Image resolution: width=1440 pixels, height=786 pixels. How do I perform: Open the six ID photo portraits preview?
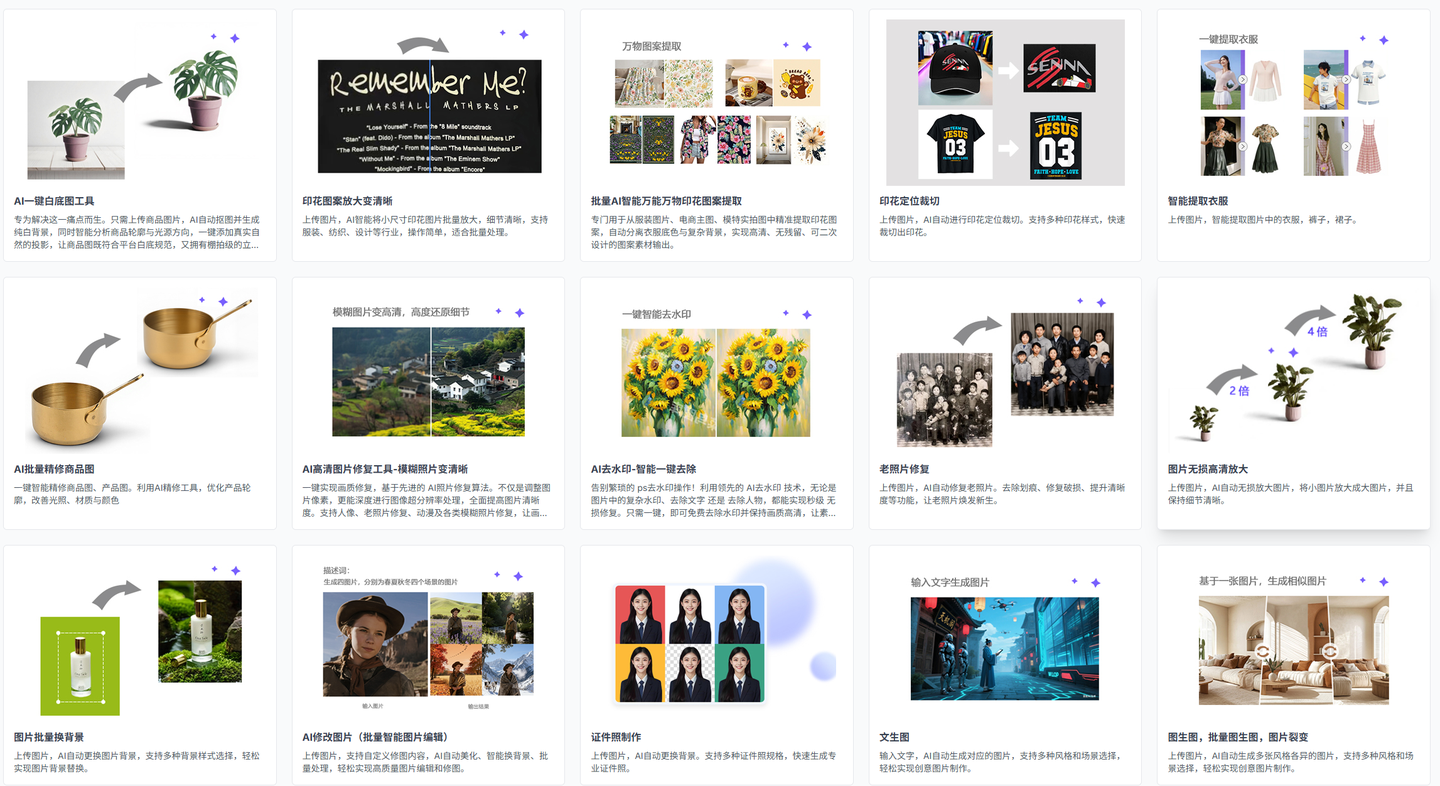click(x=717, y=639)
